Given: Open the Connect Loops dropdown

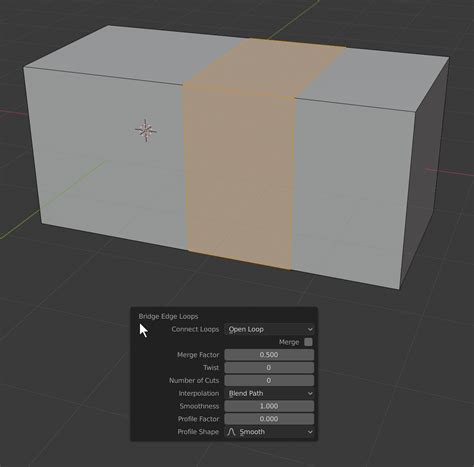Looking at the screenshot, I should (x=269, y=329).
